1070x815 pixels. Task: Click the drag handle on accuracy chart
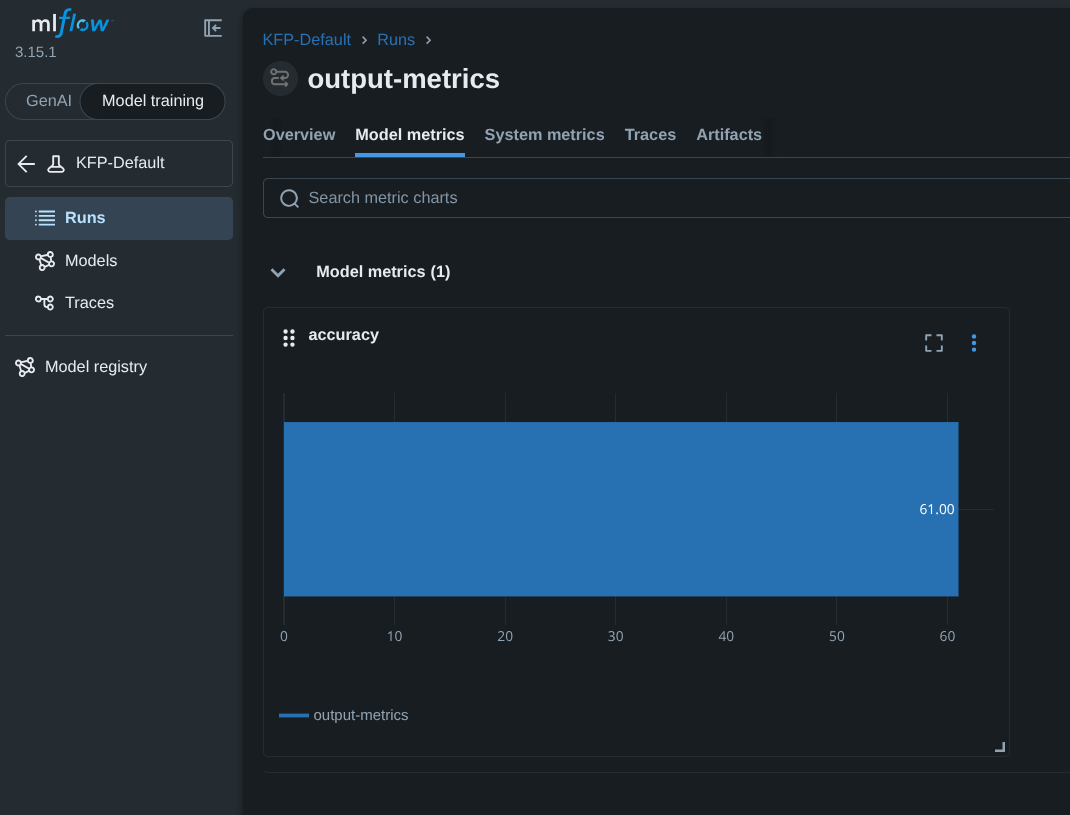pyautogui.click(x=289, y=338)
